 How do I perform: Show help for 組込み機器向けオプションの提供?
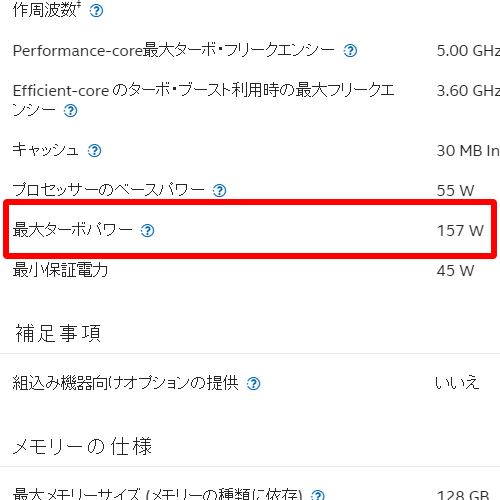point(253,384)
